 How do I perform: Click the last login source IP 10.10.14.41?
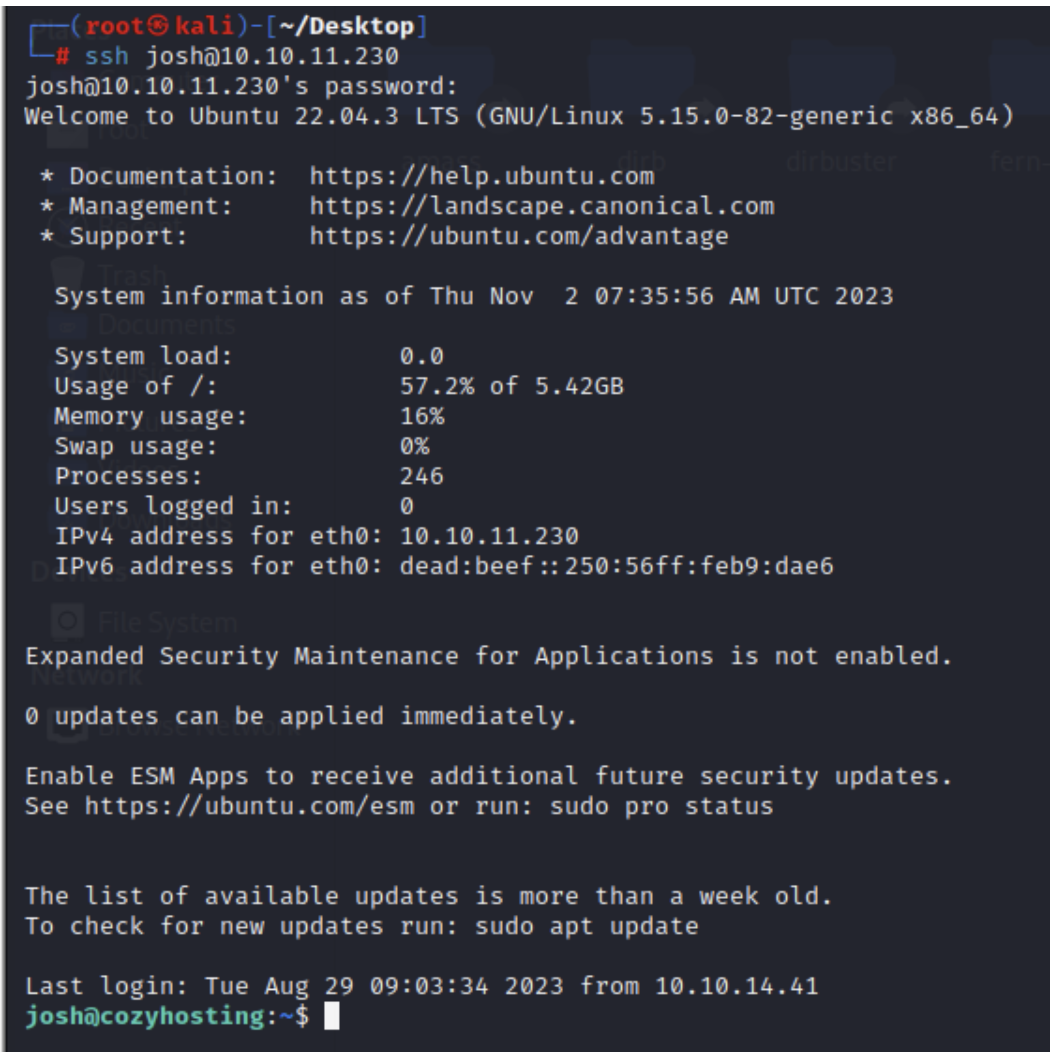(737, 986)
